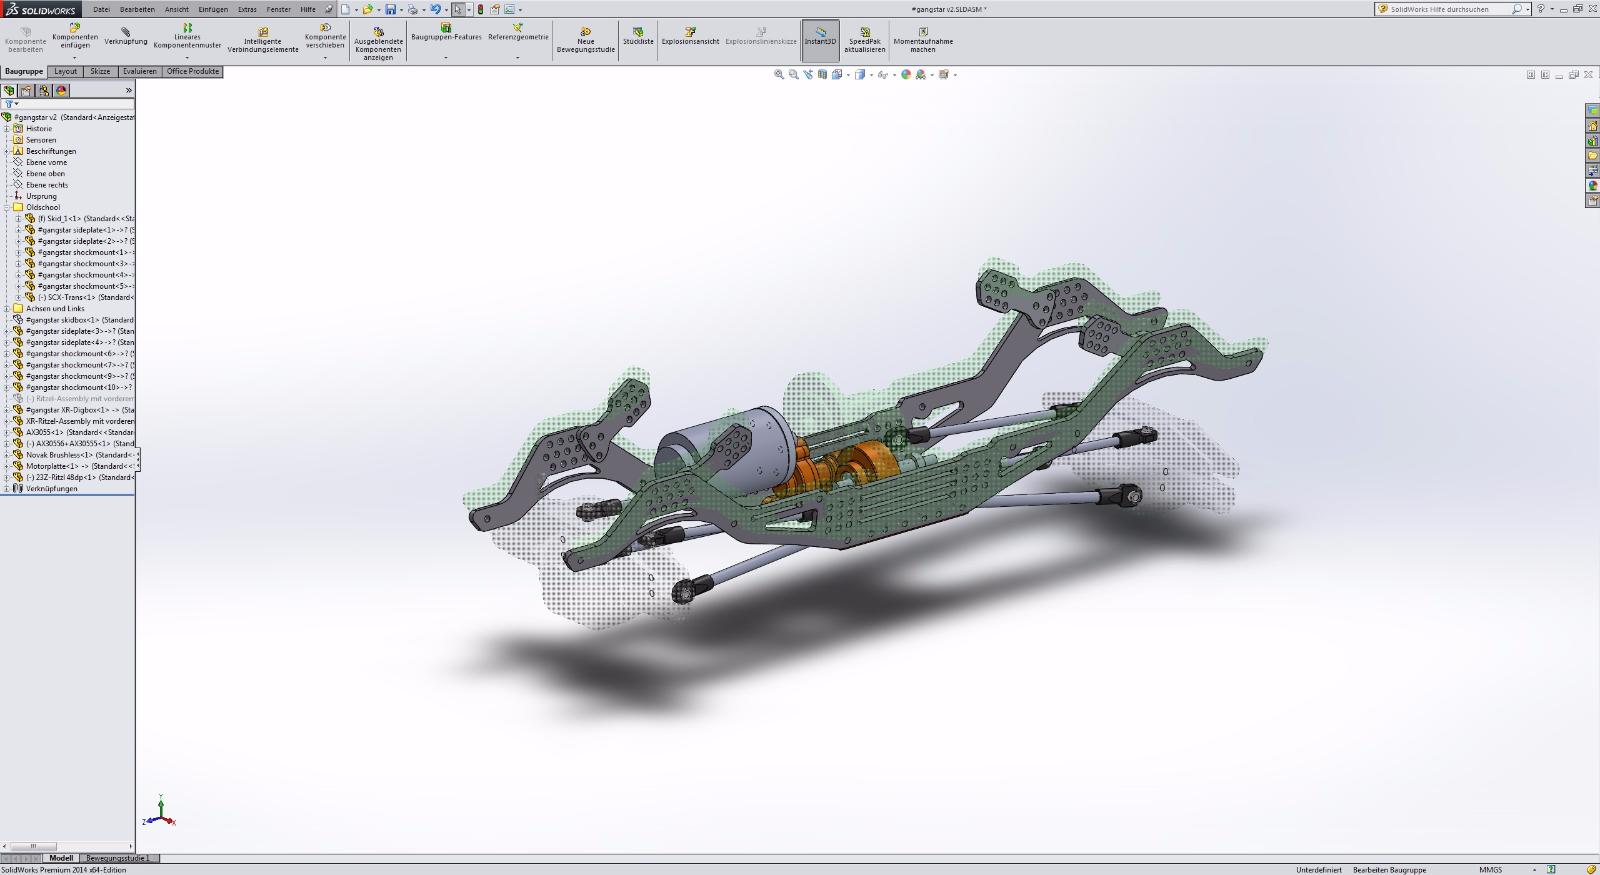The image size is (1600, 875).
Task: Open the Datei menu
Action: [101, 9]
